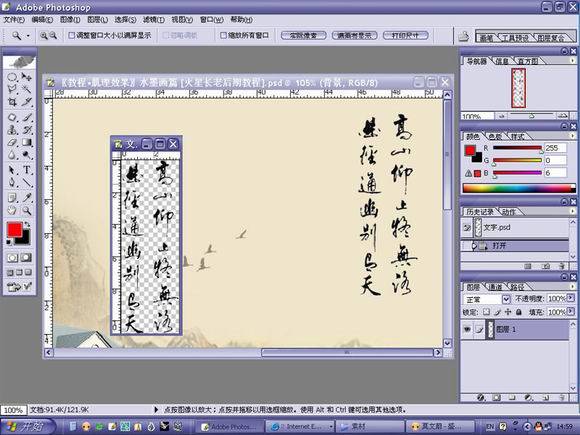Open the Filter menu

154,20
